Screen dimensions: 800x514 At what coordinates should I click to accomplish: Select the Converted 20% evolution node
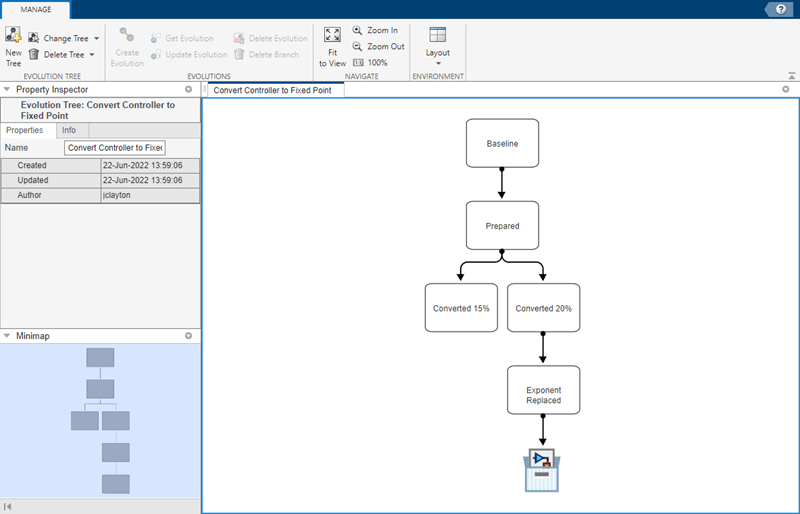click(x=543, y=308)
